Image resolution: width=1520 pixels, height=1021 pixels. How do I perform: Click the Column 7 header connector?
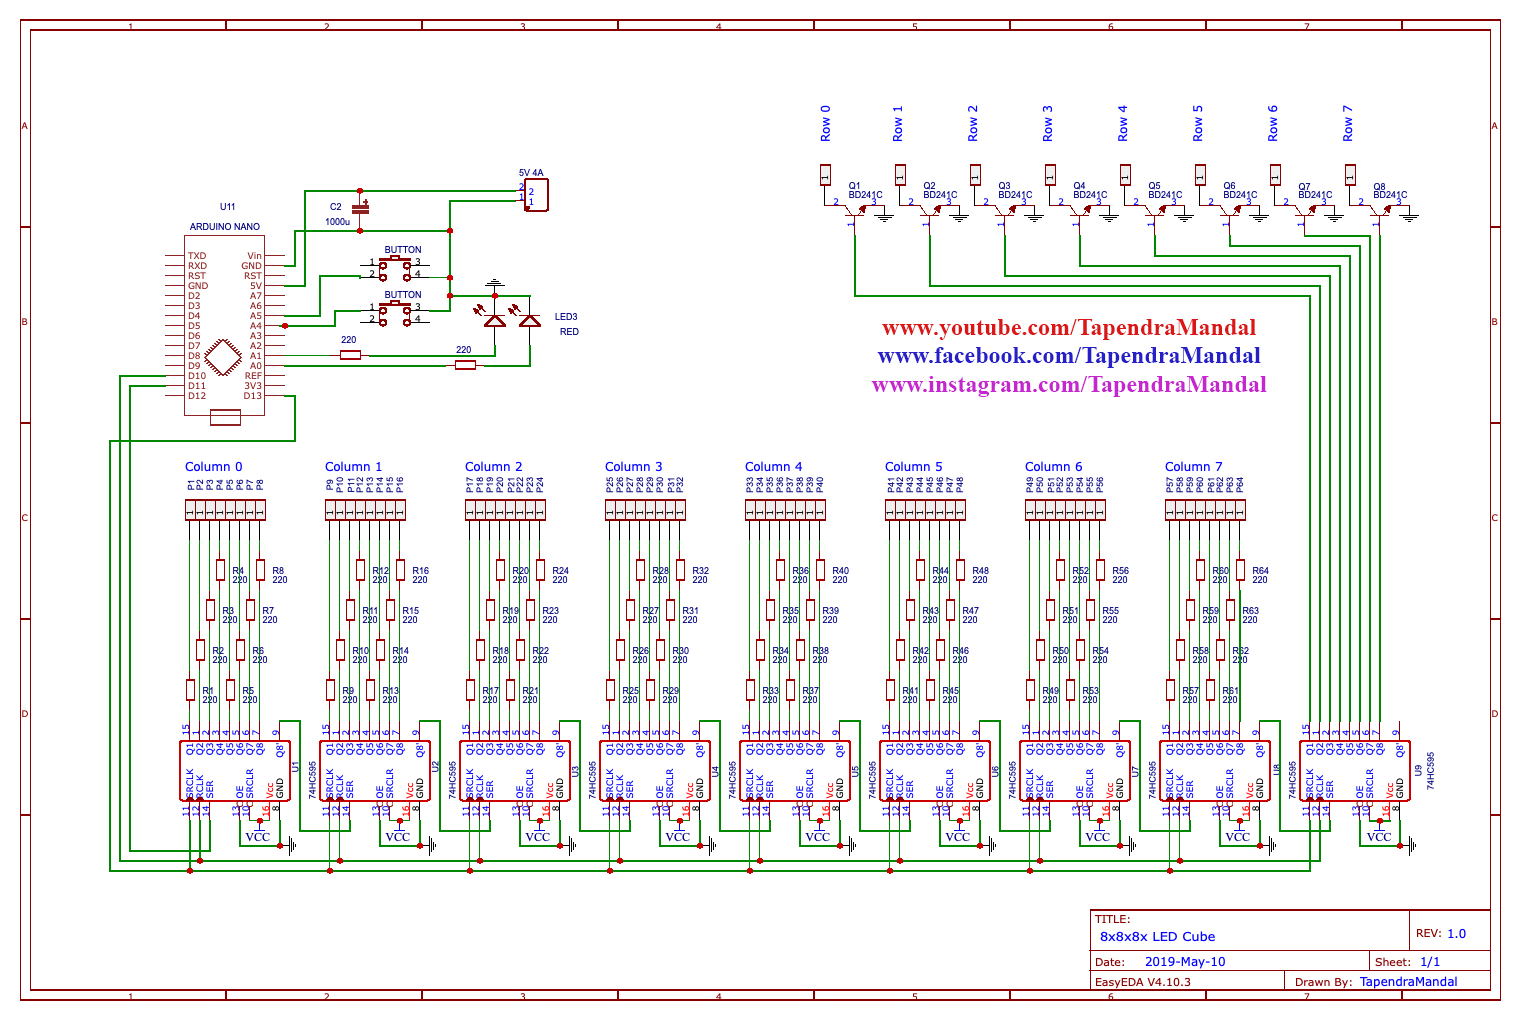tap(1204, 510)
